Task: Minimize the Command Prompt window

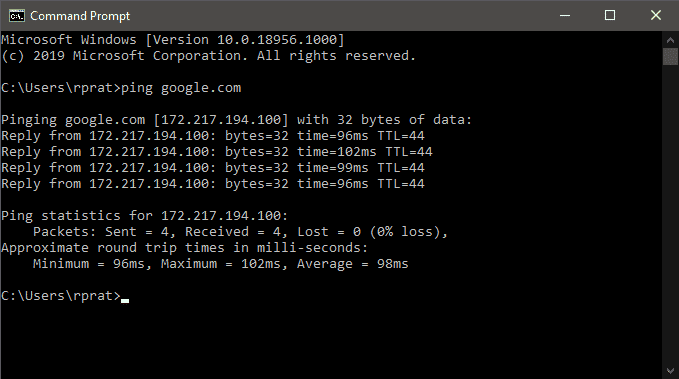Action: pos(565,16)
